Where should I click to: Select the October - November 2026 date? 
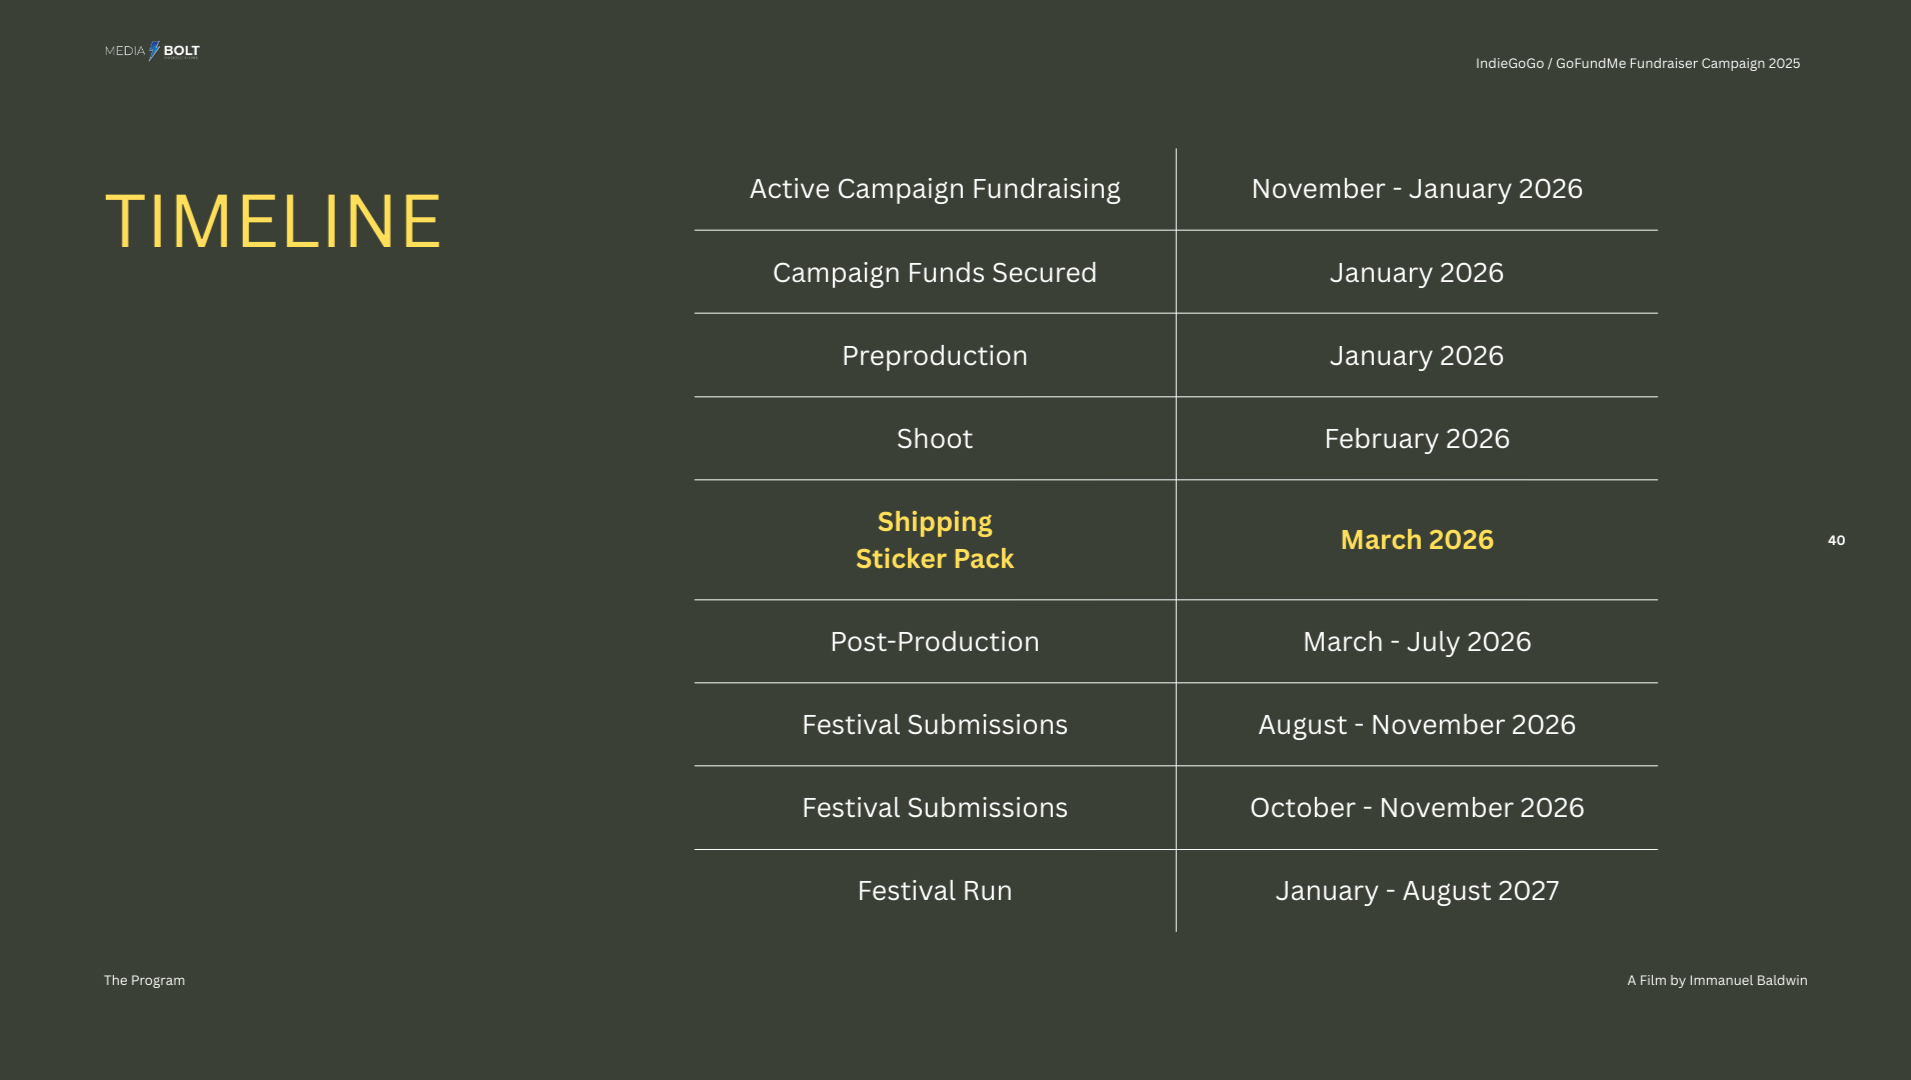[x=1416, y=808]
